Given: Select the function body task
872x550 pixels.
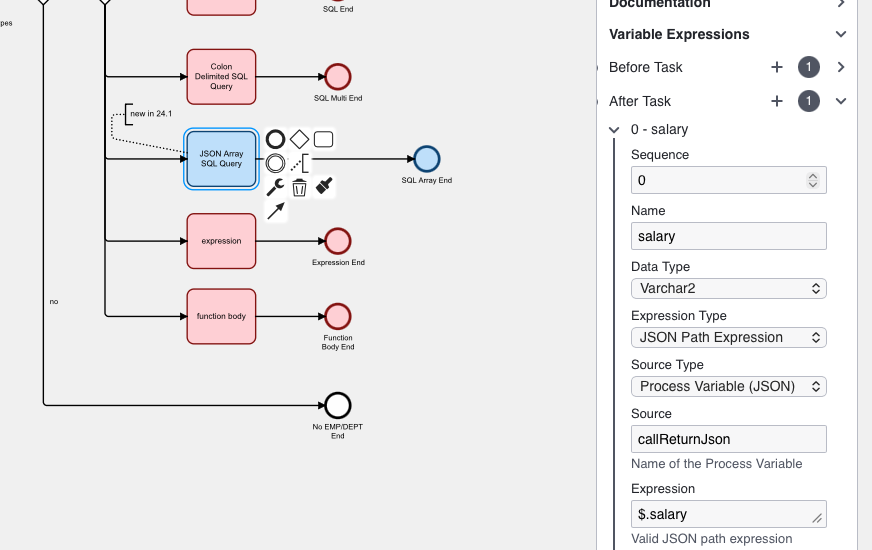Looking at the screenshot, I should [221, 316].
